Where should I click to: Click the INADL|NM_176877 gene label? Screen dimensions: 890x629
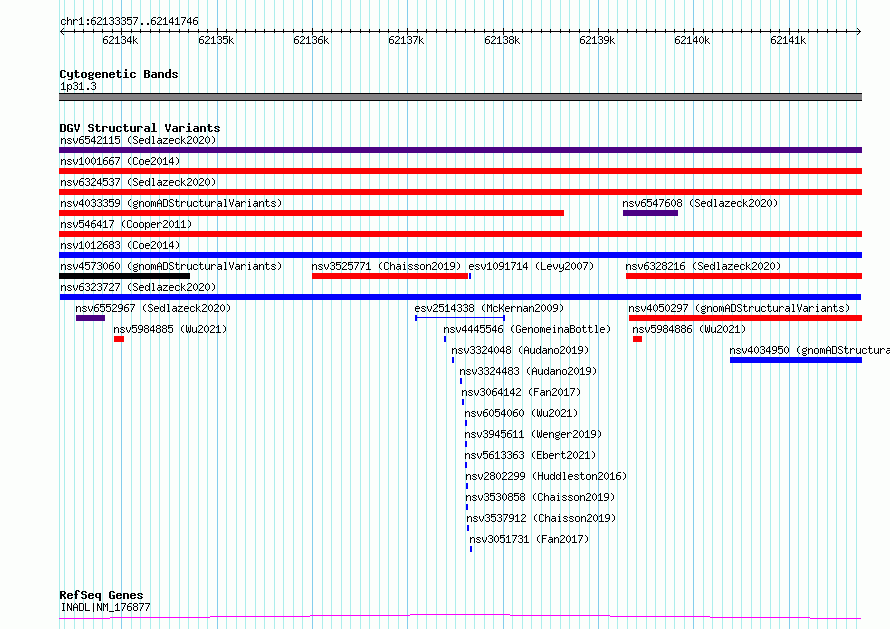point(105,607)
